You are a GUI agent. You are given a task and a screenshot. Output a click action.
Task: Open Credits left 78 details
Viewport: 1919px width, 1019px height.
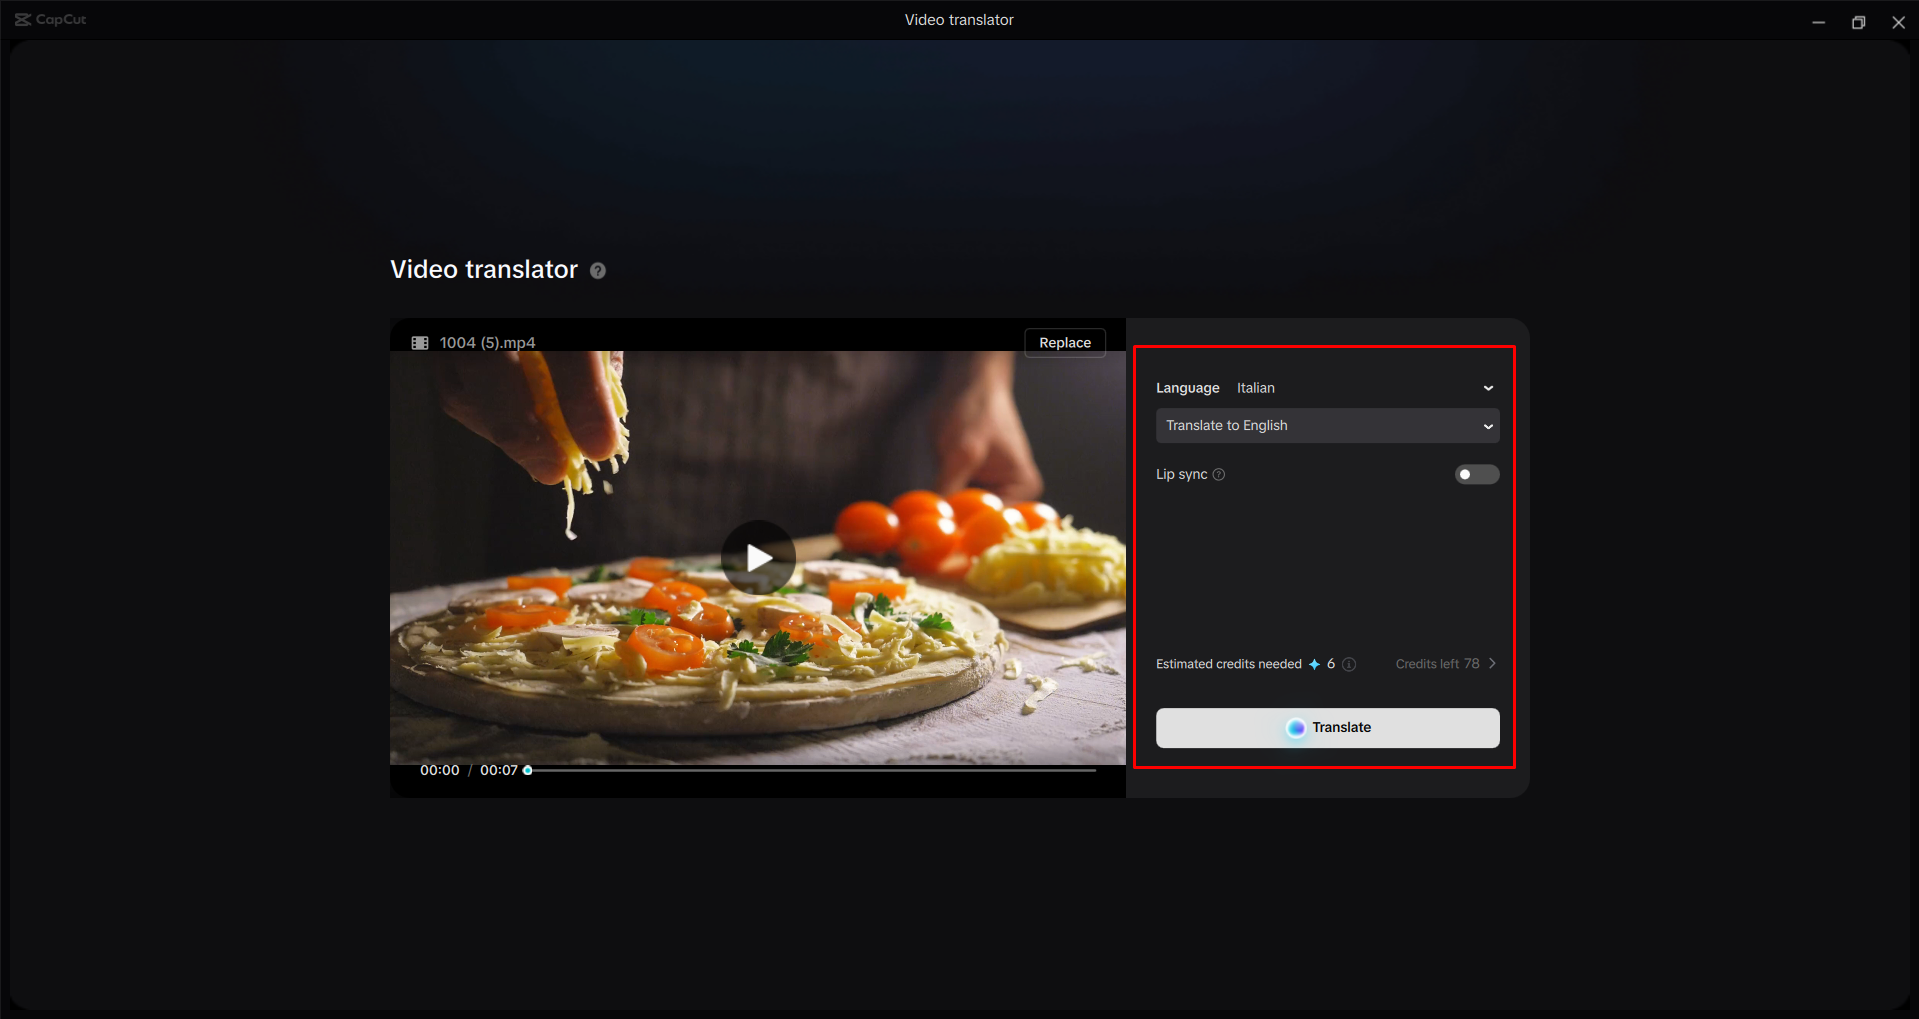click(x=1437, y=663)
